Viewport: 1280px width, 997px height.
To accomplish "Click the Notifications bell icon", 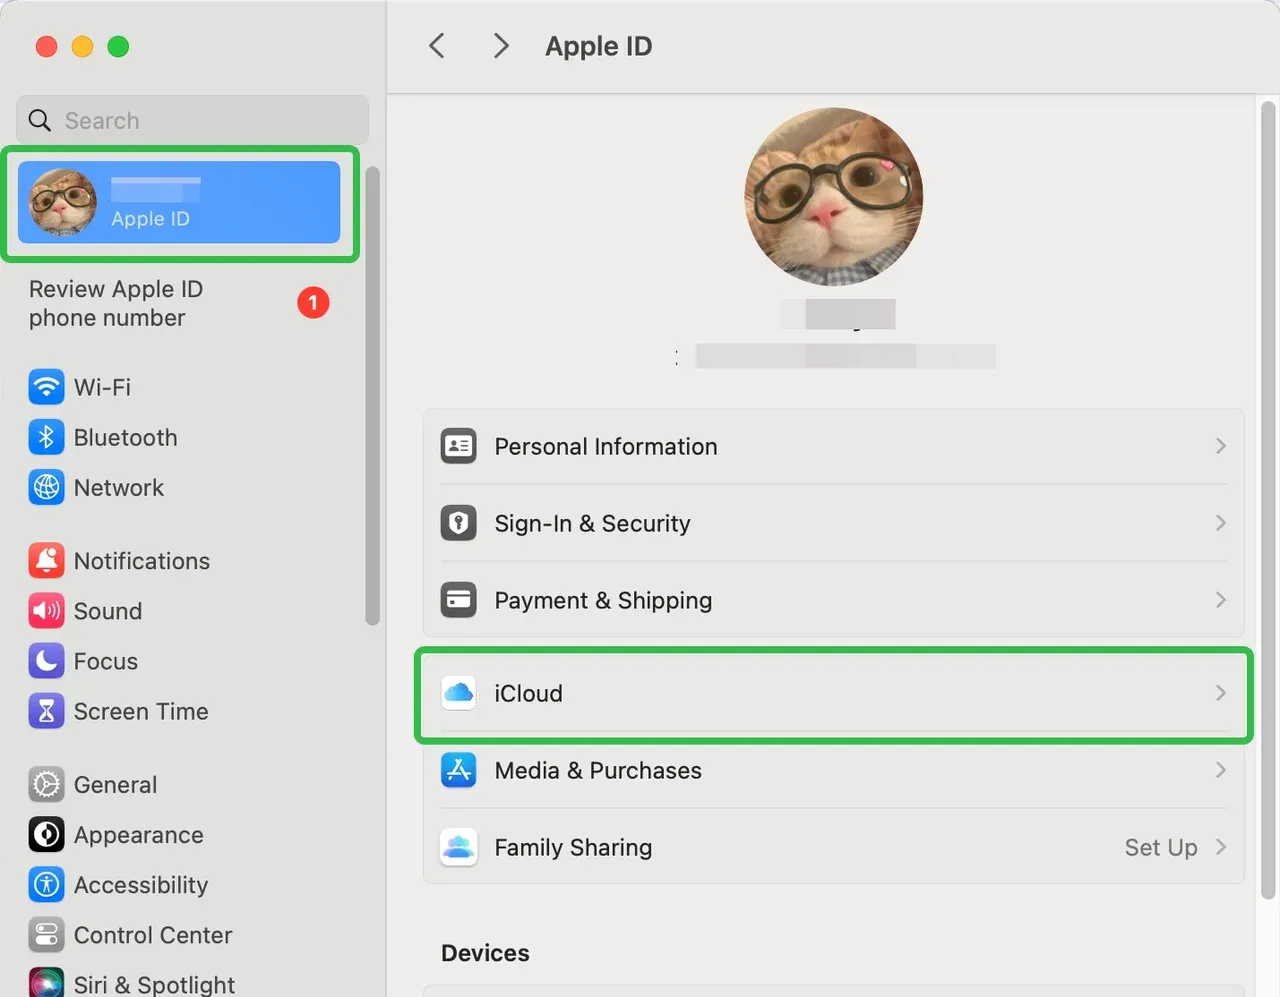I will click(46, 561).
